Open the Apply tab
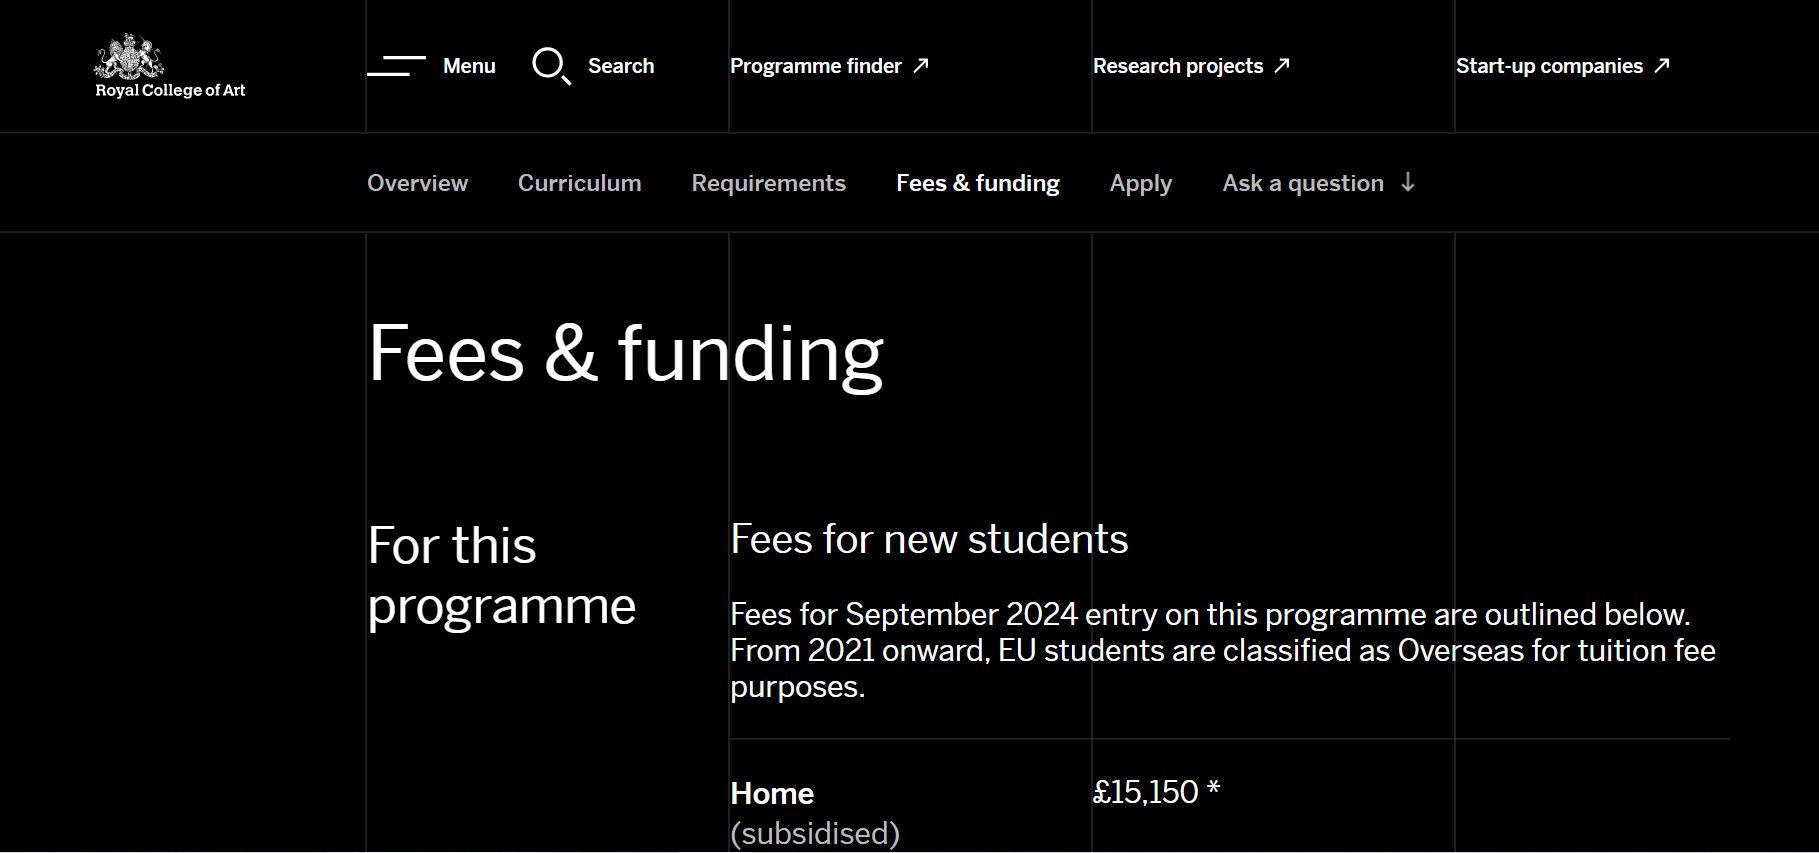The image size is (1819, 853). (1141, 184)
